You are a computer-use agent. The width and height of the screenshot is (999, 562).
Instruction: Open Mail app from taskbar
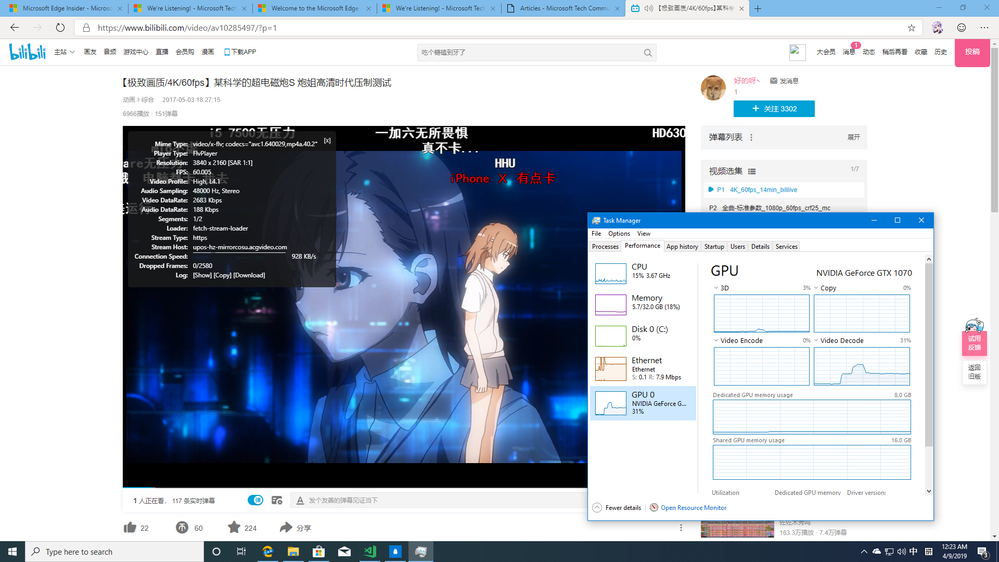point(344,552)
